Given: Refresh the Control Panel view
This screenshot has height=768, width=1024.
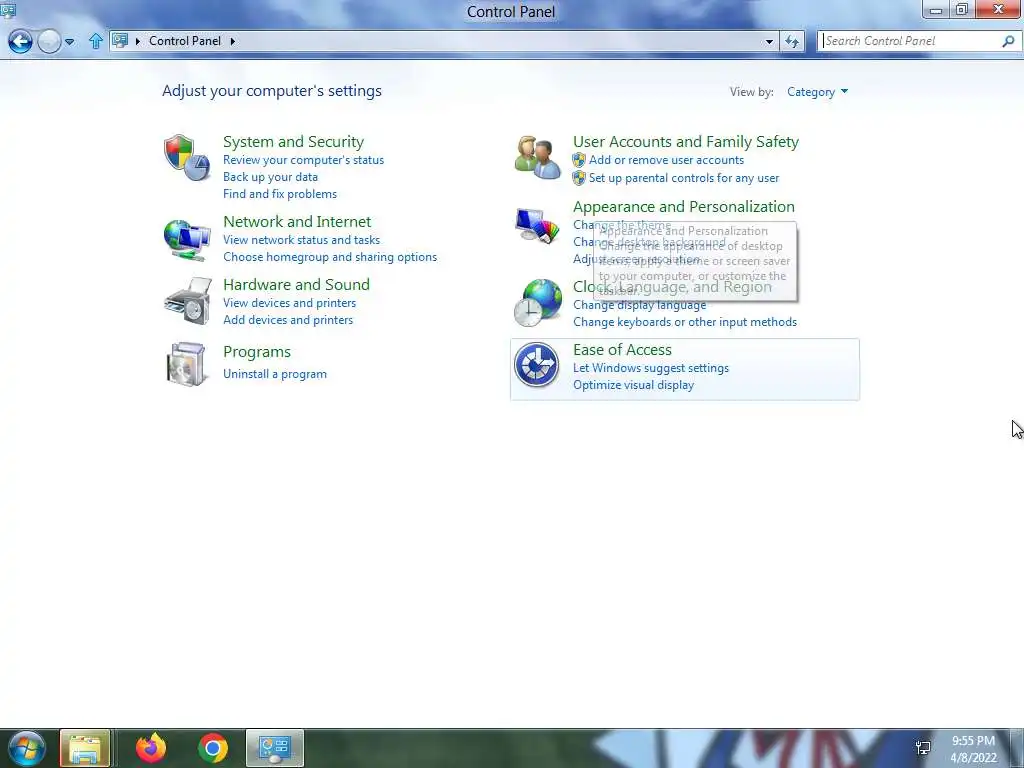Looking at the screenshot, I should tap(792, 42).
